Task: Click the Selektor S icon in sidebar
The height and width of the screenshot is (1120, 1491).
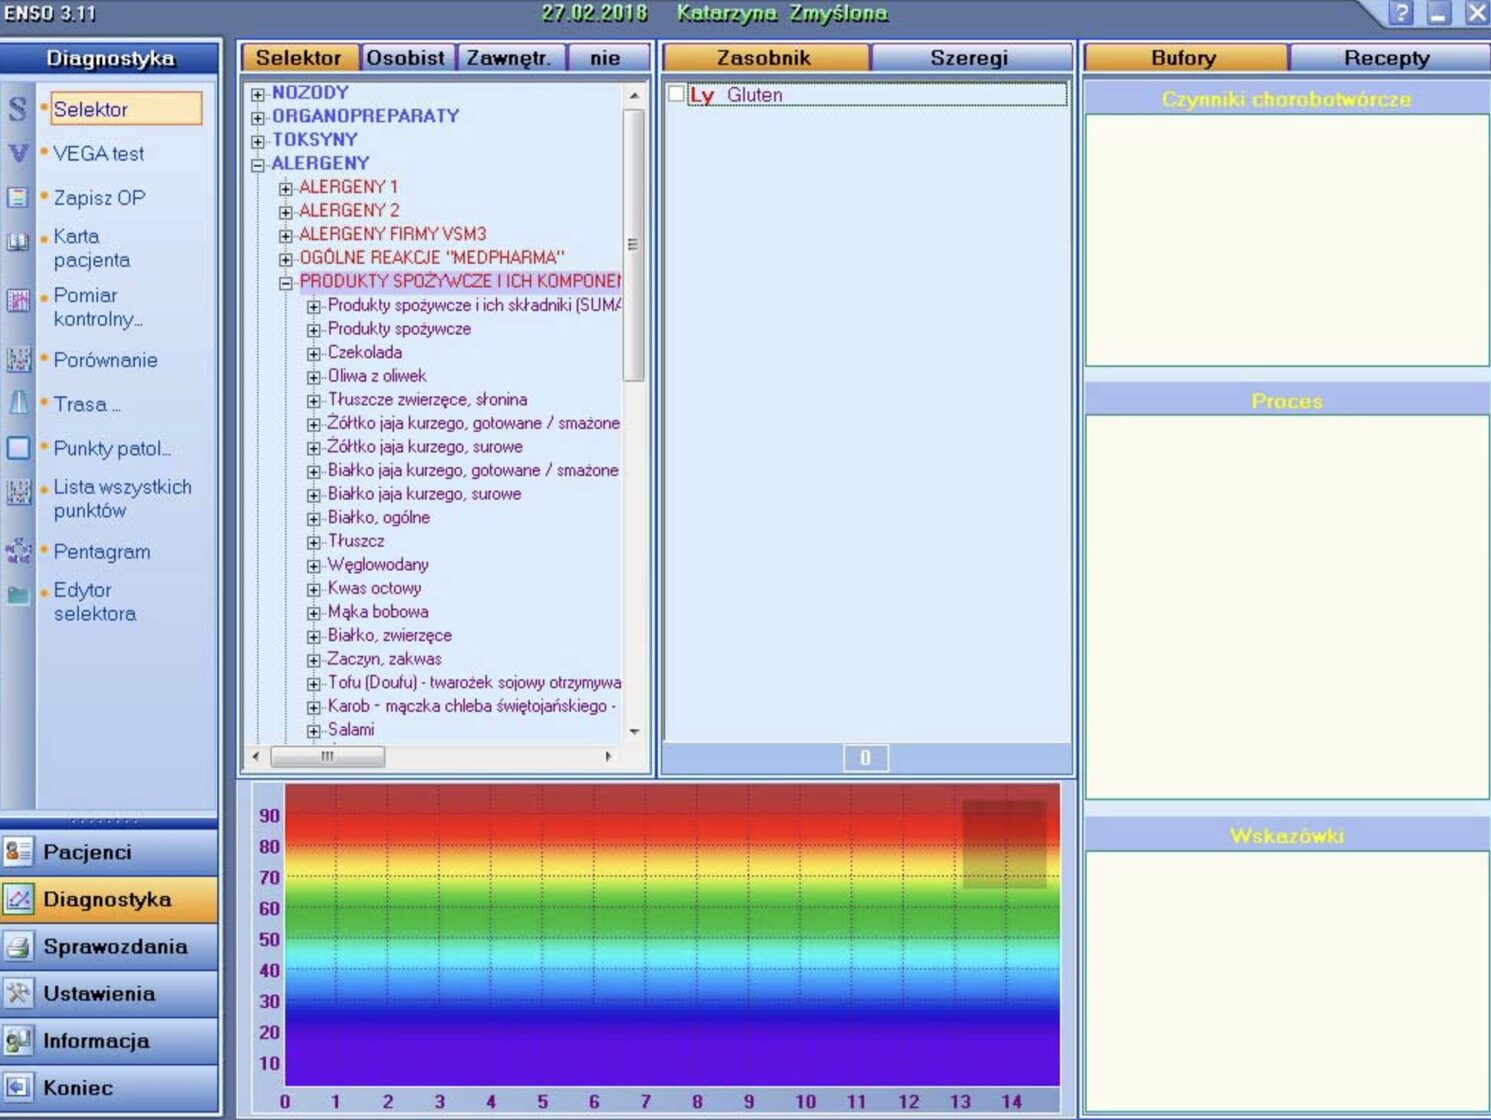Action: (17, 109)
